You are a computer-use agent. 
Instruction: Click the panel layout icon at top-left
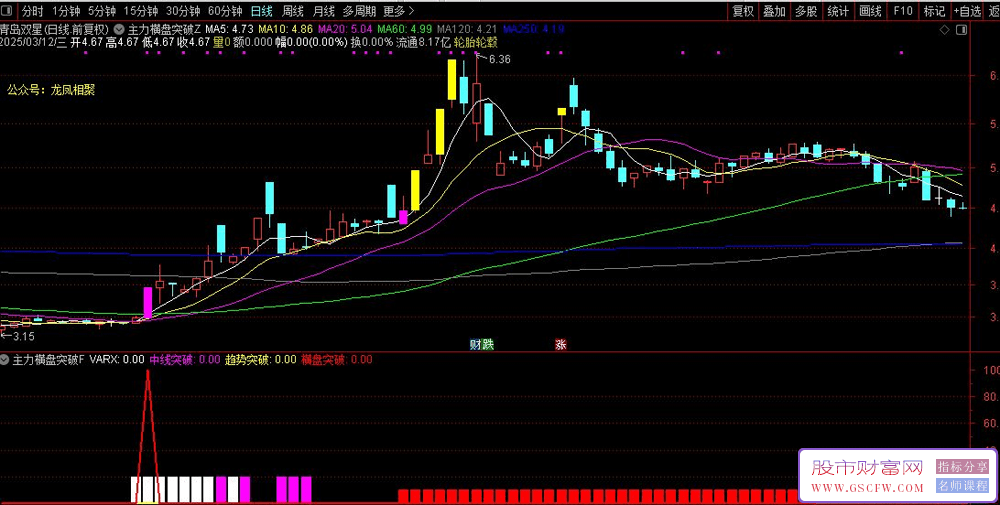pyautogui.click(x=8, y=11)
